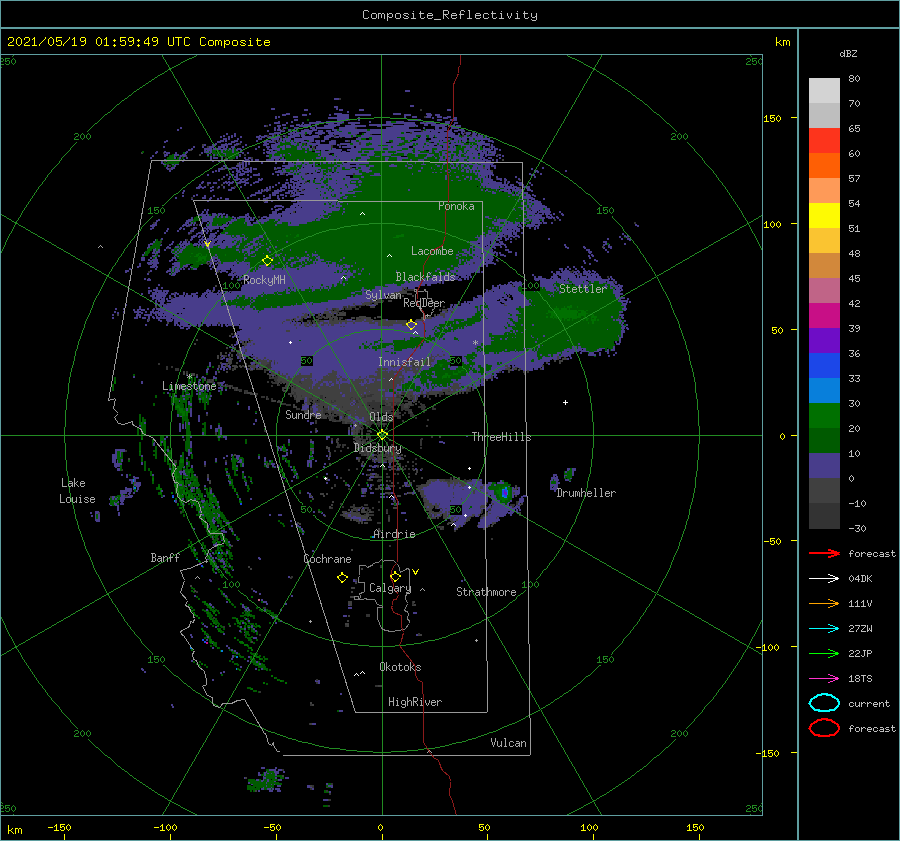Click the cyan current ellipse legend symbol

[x=824, y=703]
